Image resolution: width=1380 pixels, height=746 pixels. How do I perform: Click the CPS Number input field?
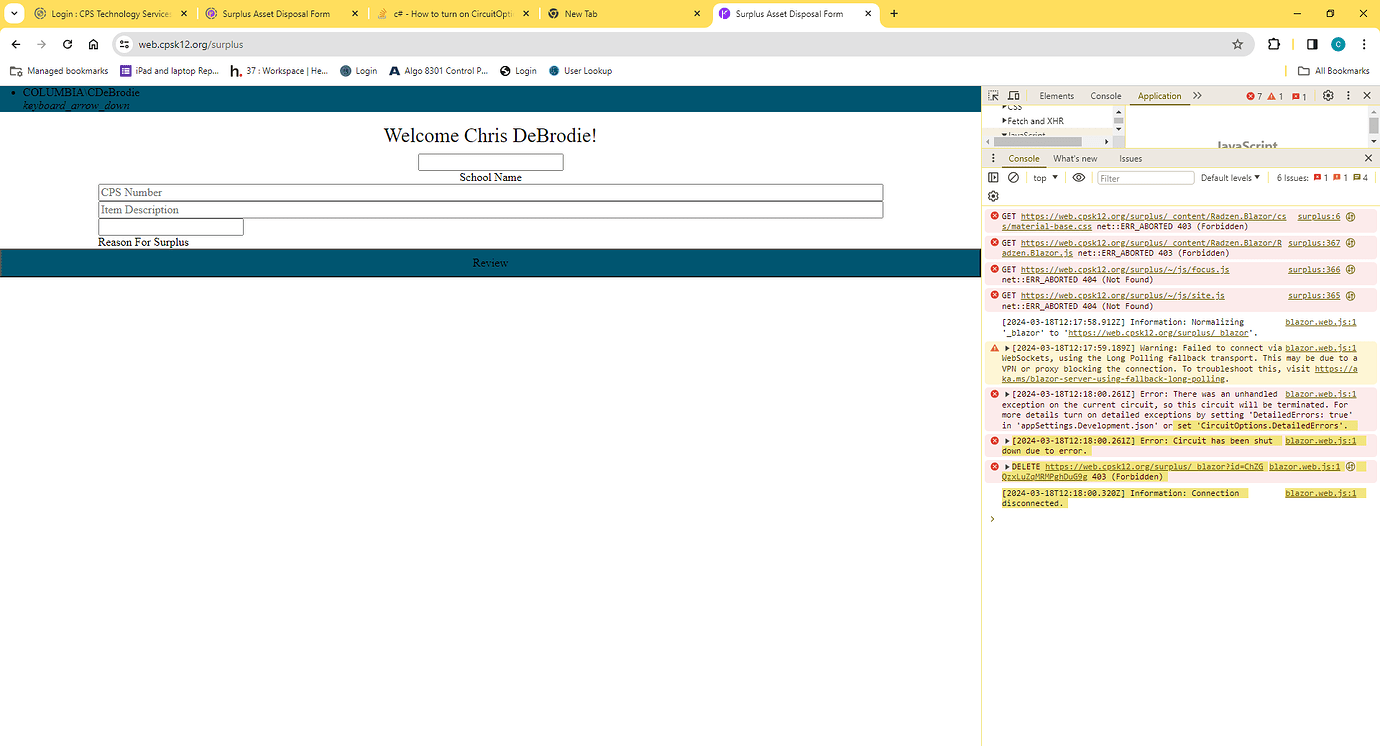pos(490,192)
